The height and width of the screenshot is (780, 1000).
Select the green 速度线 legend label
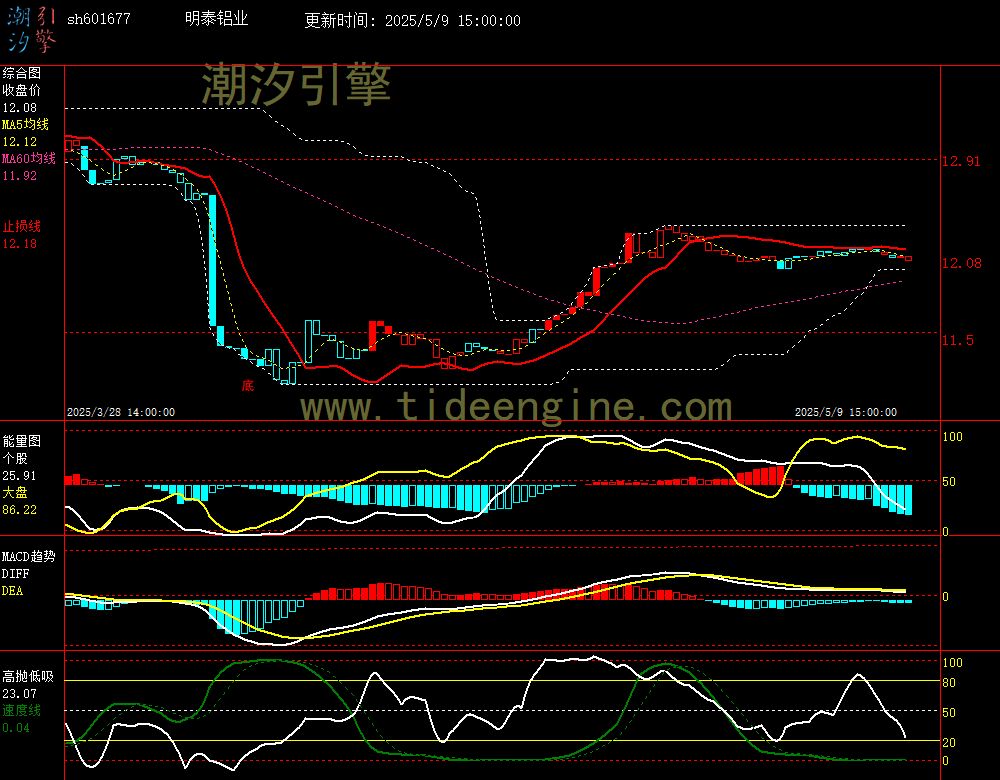22,710
